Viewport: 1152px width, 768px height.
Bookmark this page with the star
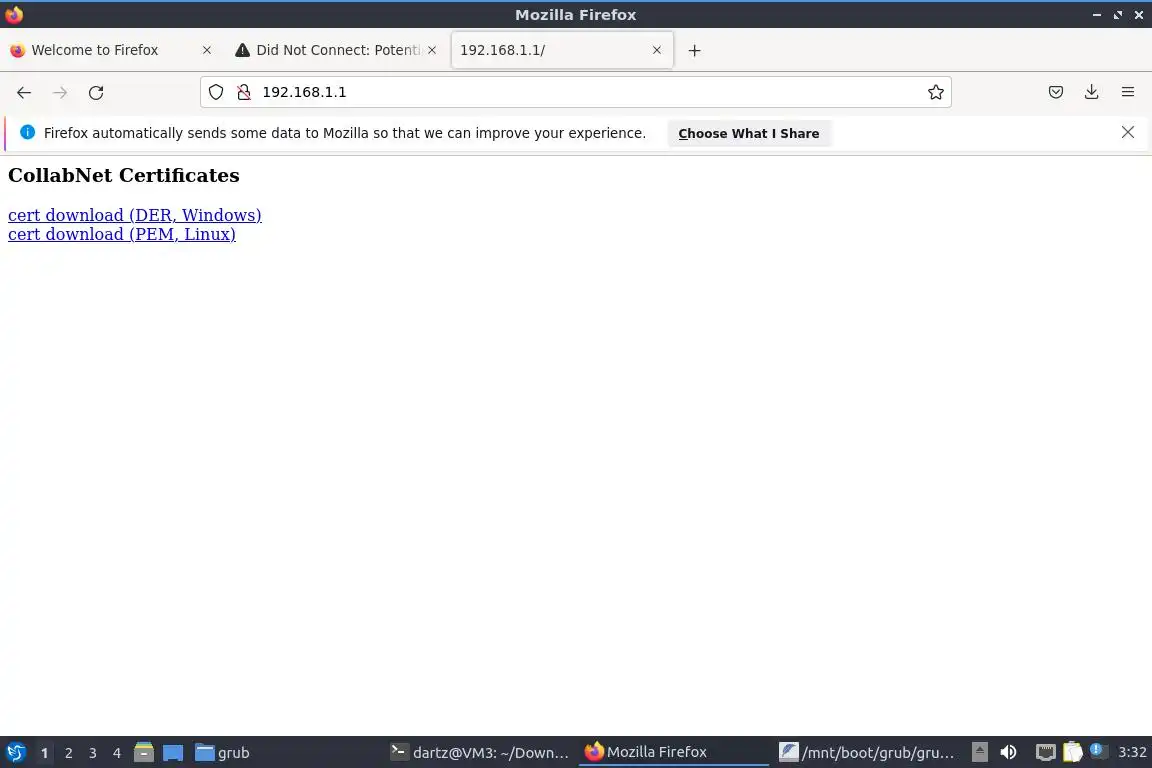click(x=935, y=92)
